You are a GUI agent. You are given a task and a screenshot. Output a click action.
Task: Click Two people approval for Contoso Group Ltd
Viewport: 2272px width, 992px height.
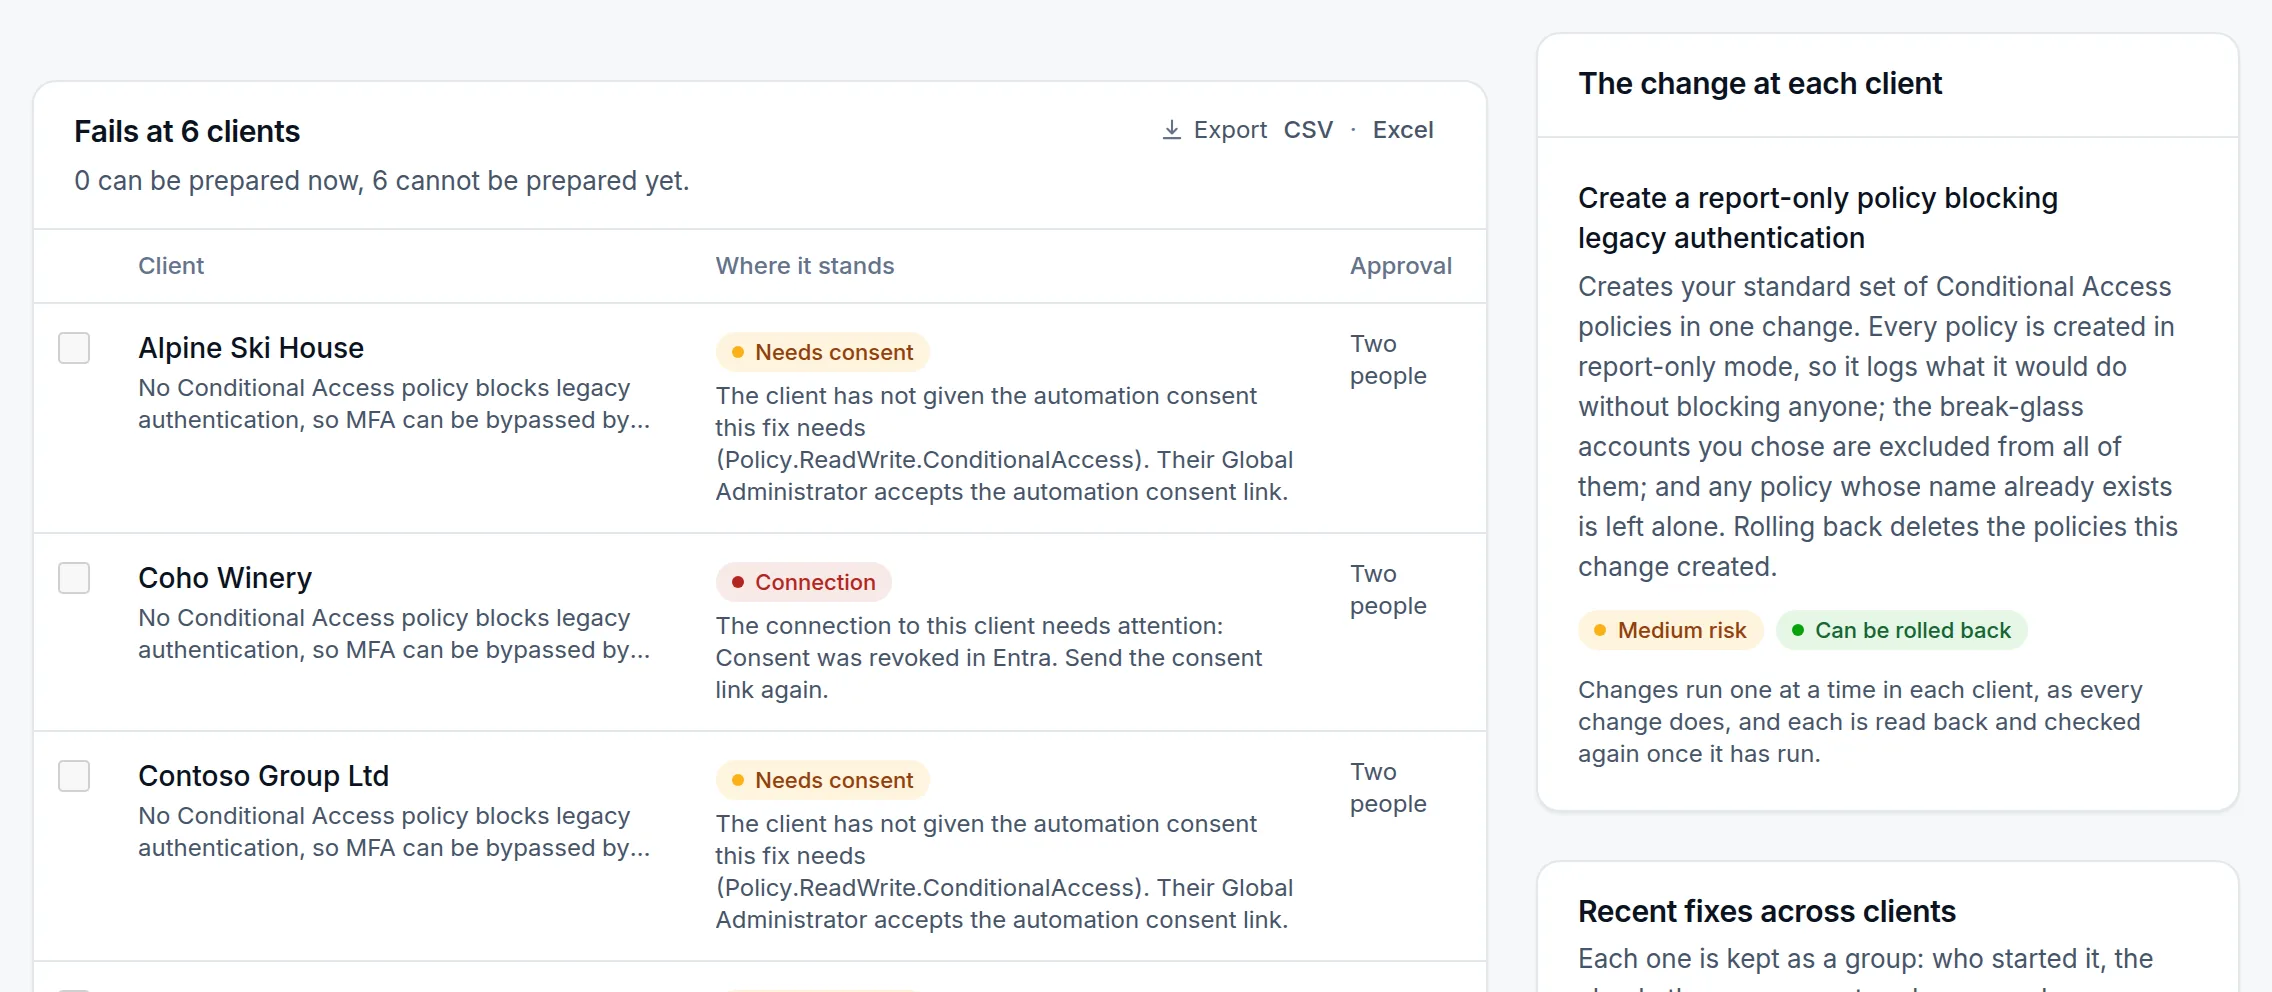[1388, 788]
